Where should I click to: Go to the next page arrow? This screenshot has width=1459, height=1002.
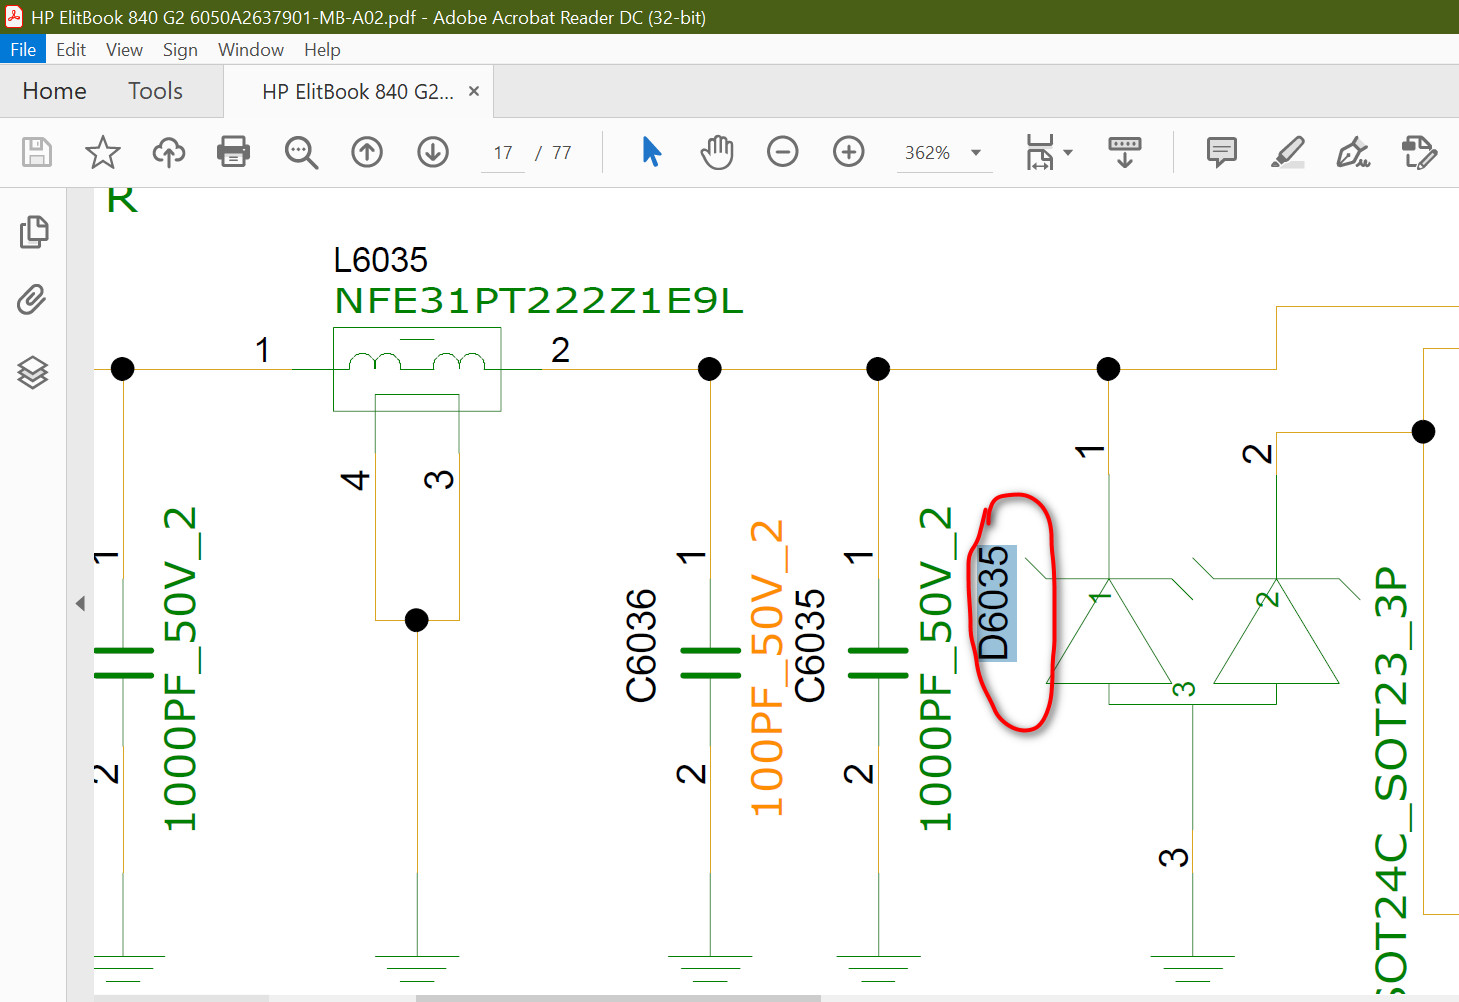coord(433,152)
